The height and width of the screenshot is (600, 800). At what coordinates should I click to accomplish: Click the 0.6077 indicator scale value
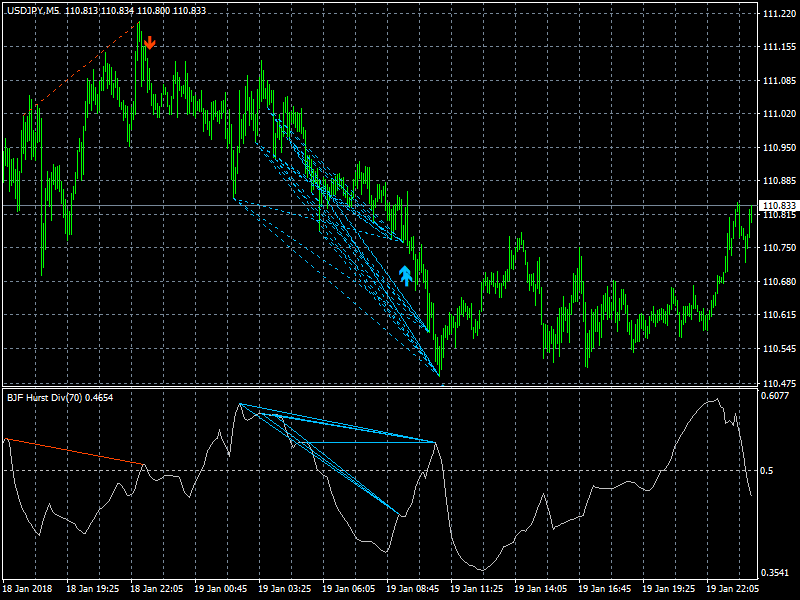tap(774, 395)
